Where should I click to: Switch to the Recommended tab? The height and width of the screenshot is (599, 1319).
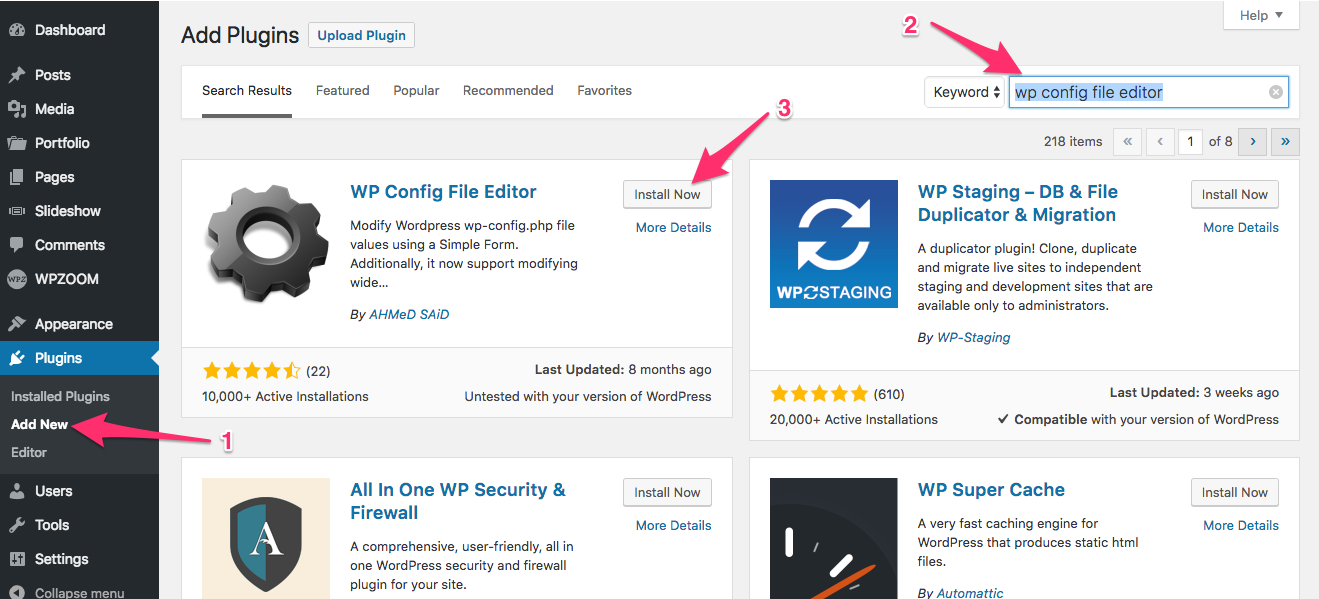[508, 90]
